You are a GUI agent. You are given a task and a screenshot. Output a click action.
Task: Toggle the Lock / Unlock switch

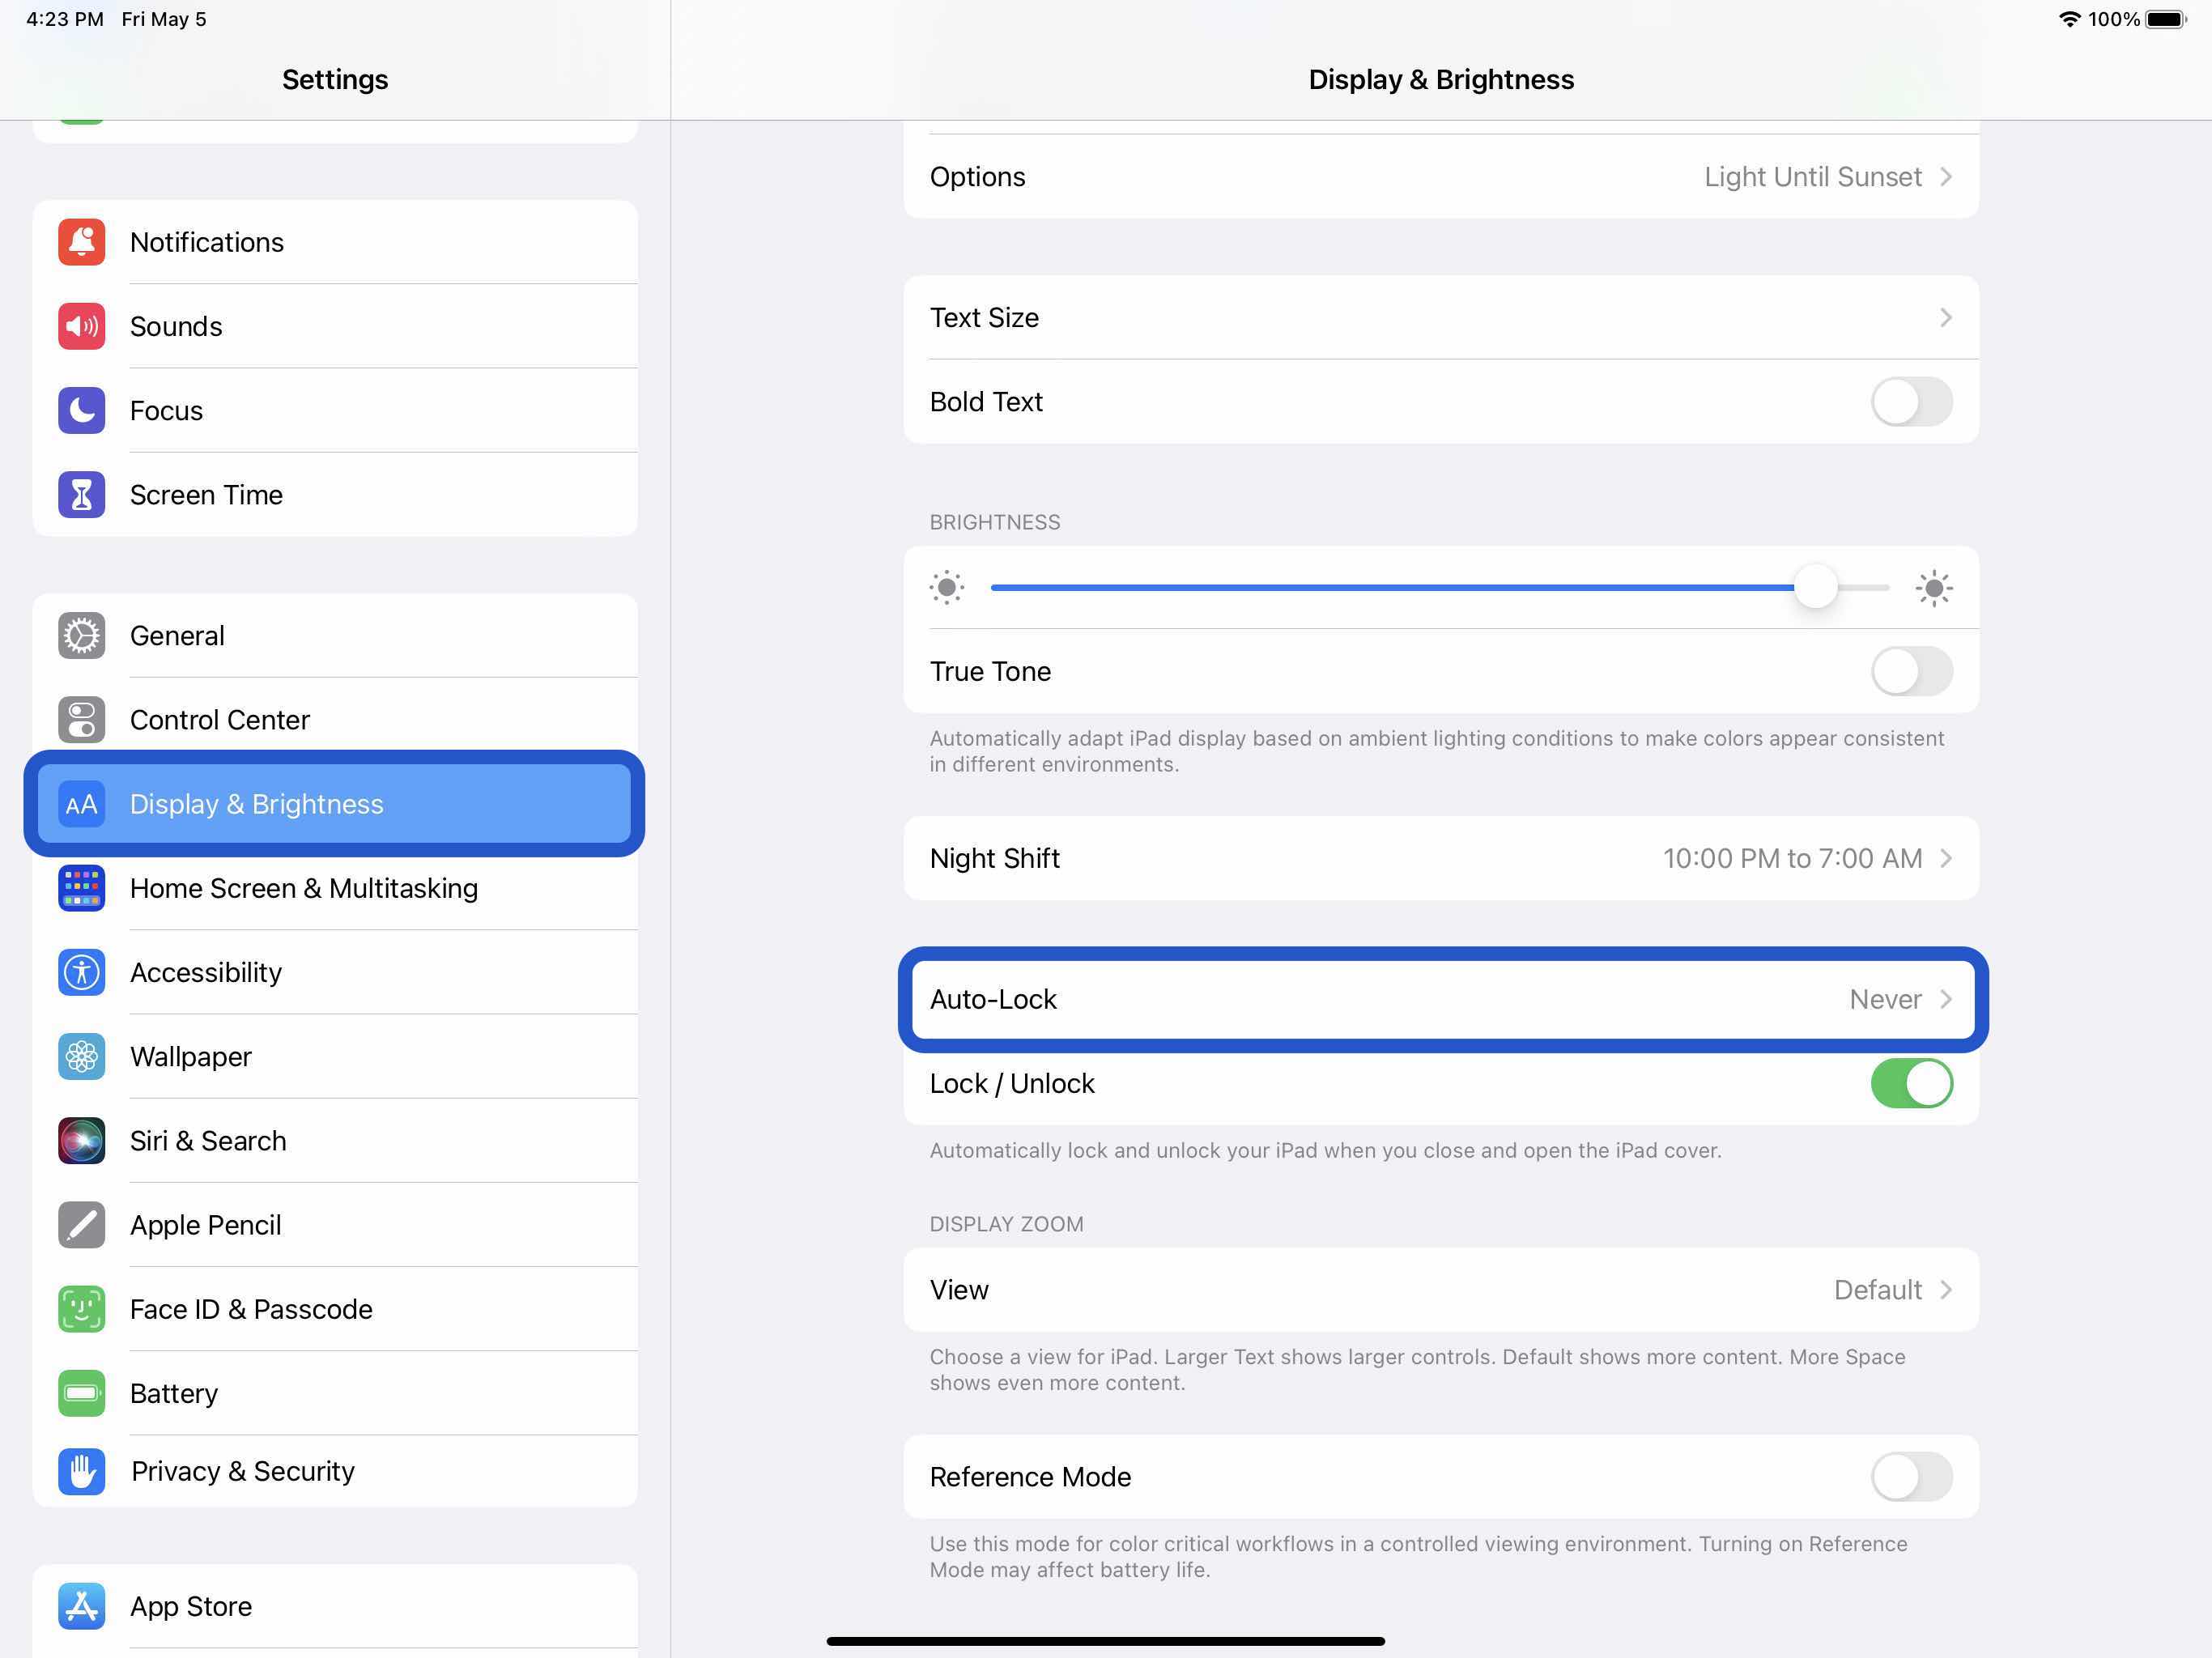[1911, 1083]
